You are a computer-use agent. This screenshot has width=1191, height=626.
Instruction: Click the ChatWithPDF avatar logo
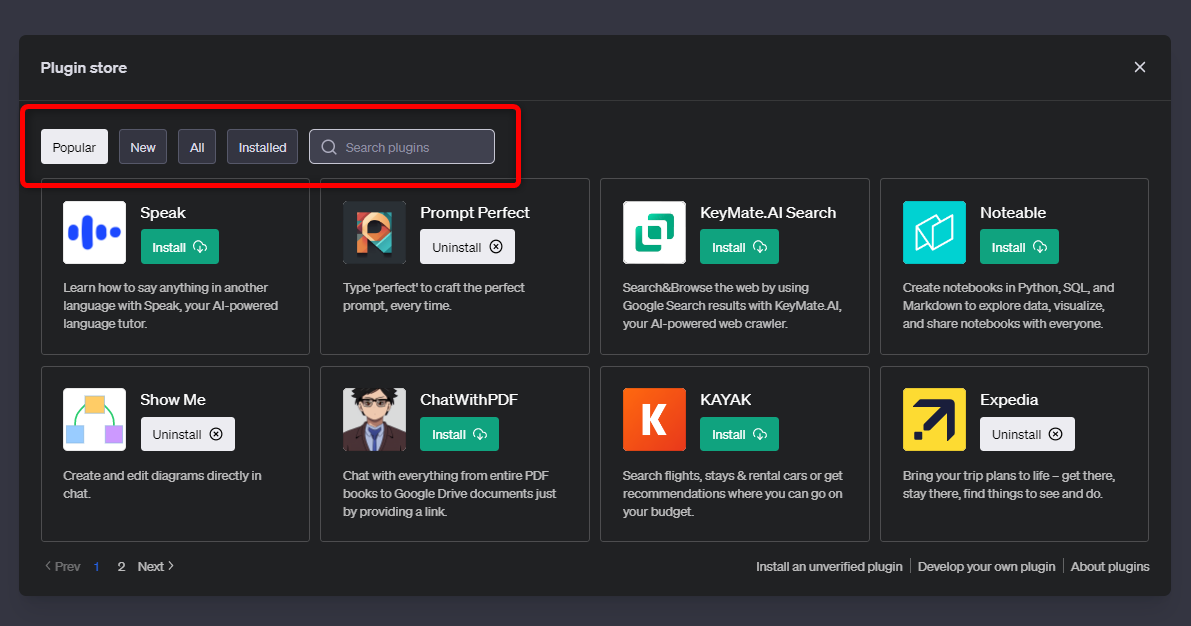(x=374, y=419)
